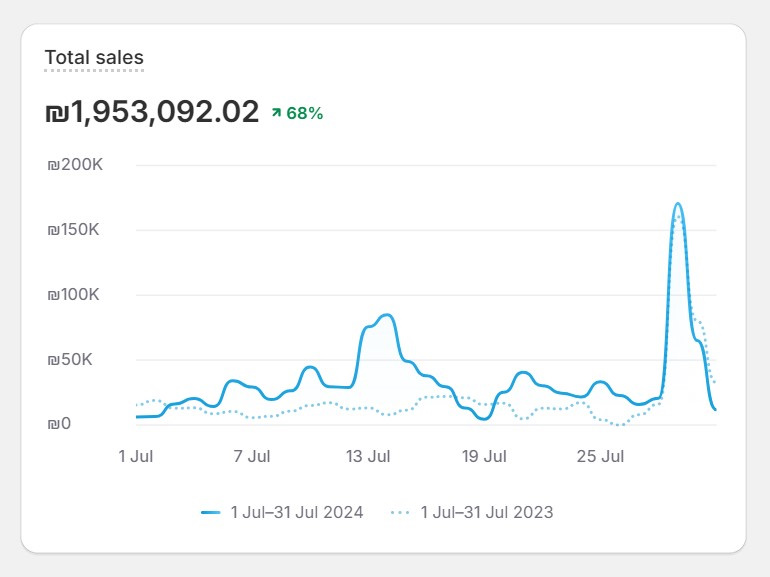This screenshot has width=770, height=577.
Task: Click the dotted line swatch for 2023 legend
Action: pos(400,512)
